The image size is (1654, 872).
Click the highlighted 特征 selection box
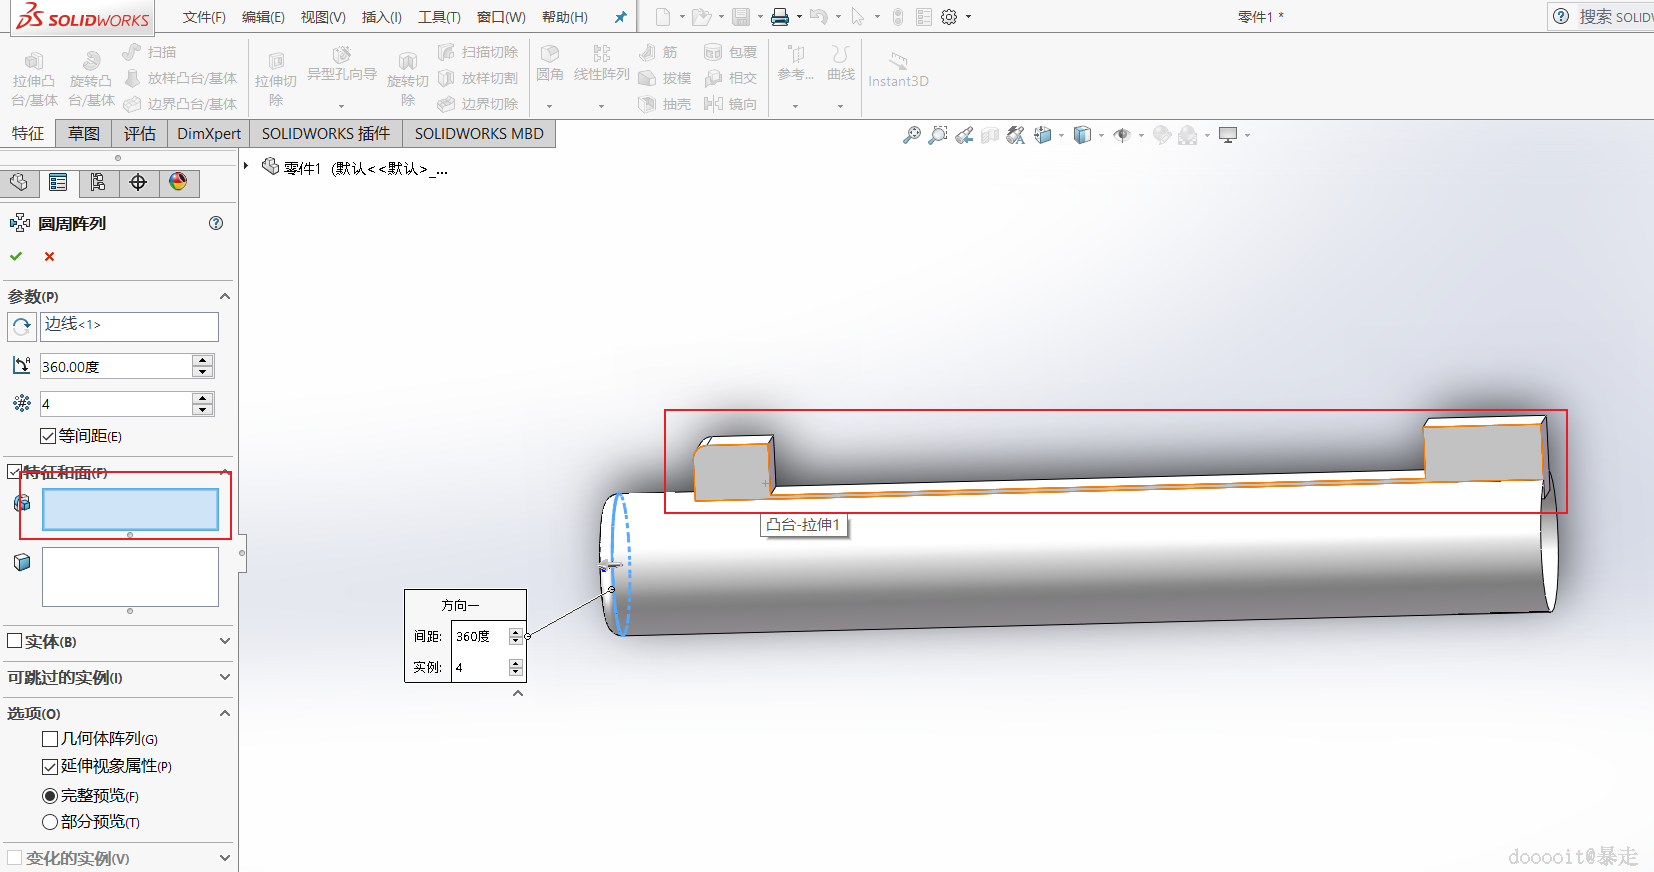coord(130,509)
